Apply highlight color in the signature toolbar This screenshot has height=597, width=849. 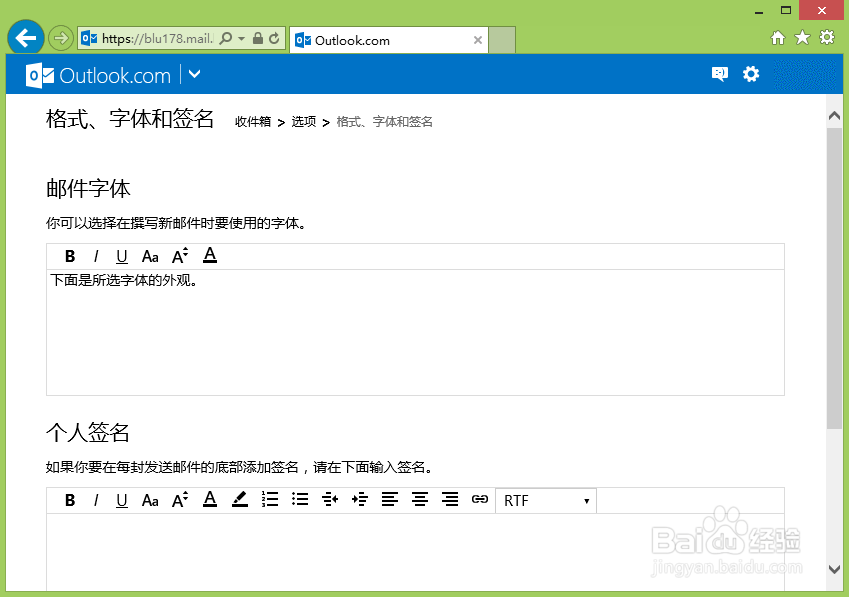click(240, 500)
